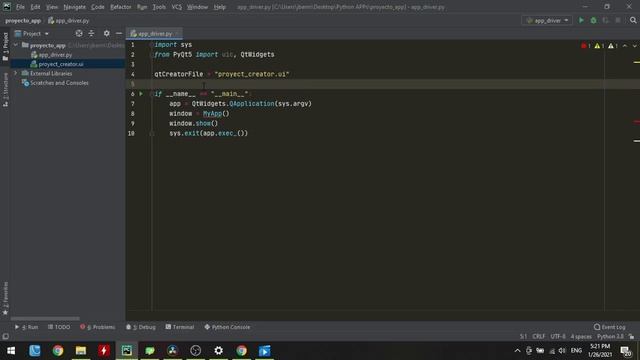Open PyCharm from the taskbar

click(x=127, y=351)
